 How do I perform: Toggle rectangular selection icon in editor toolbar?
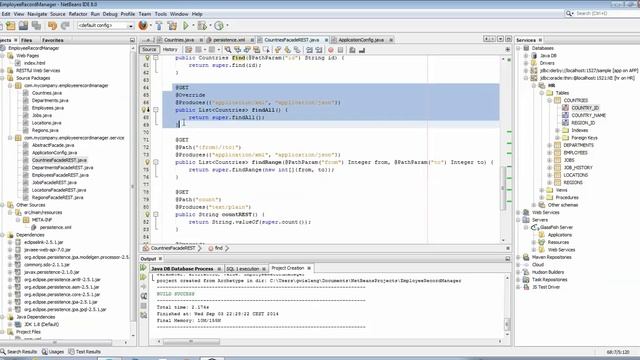[266, 50]
